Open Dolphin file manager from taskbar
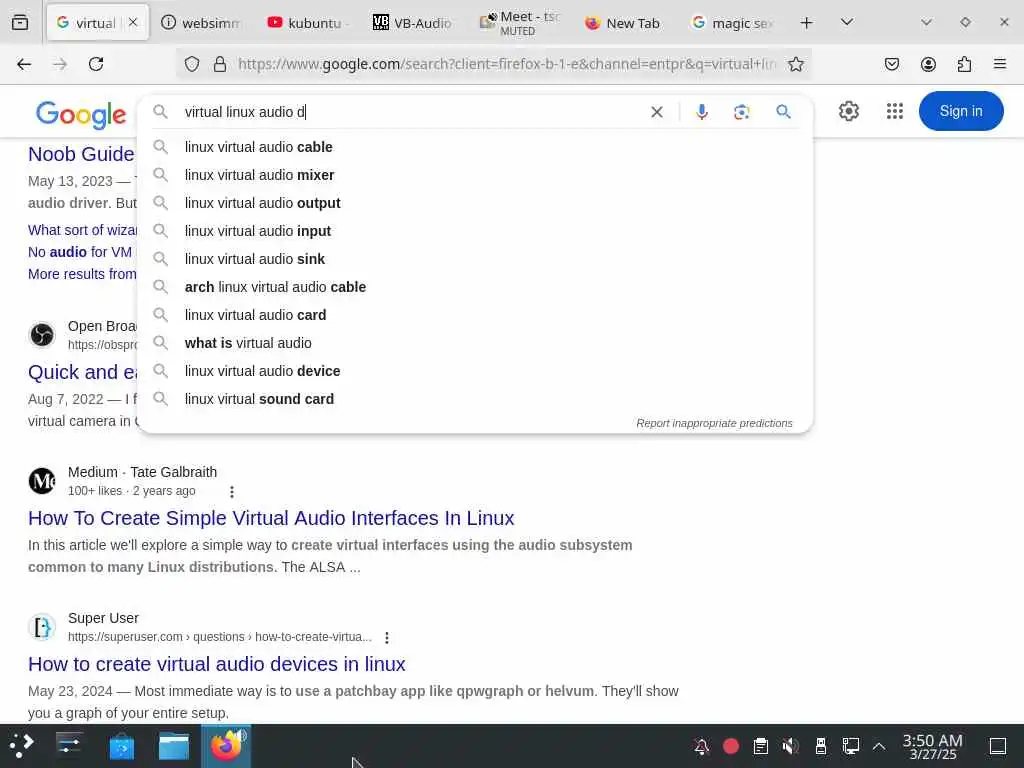The height and width of the screenshot is (768, 1024). (174, 746)
